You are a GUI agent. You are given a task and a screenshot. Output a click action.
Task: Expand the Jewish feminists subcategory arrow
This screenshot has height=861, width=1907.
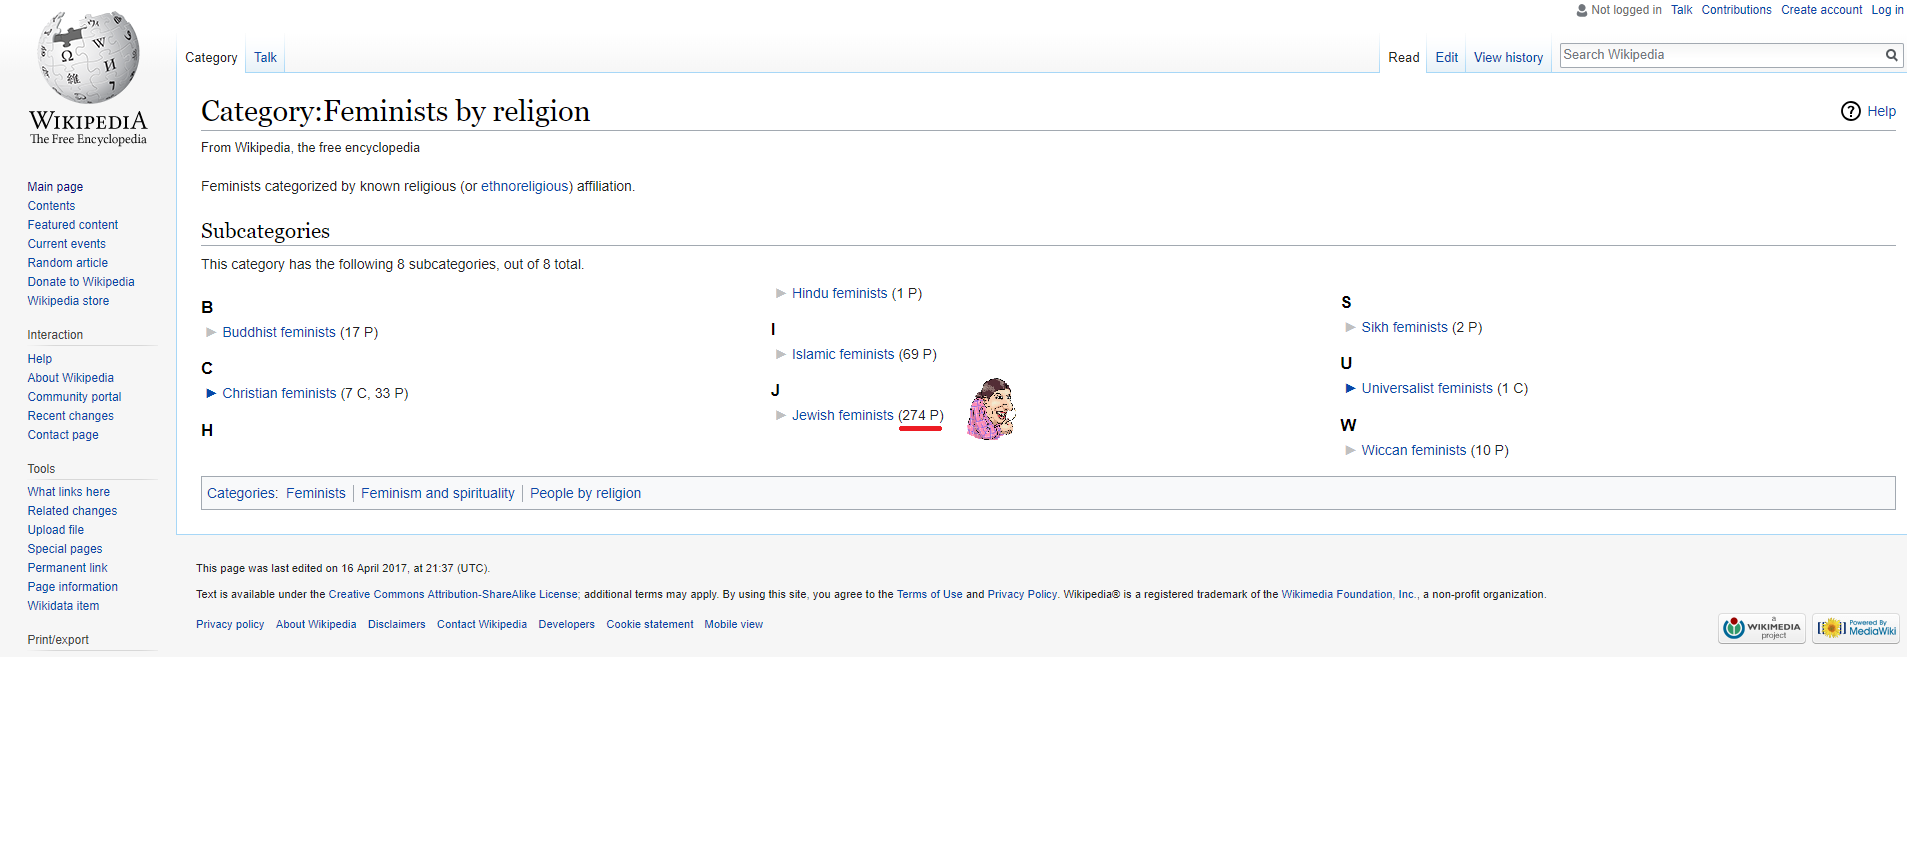pos(781,415)
